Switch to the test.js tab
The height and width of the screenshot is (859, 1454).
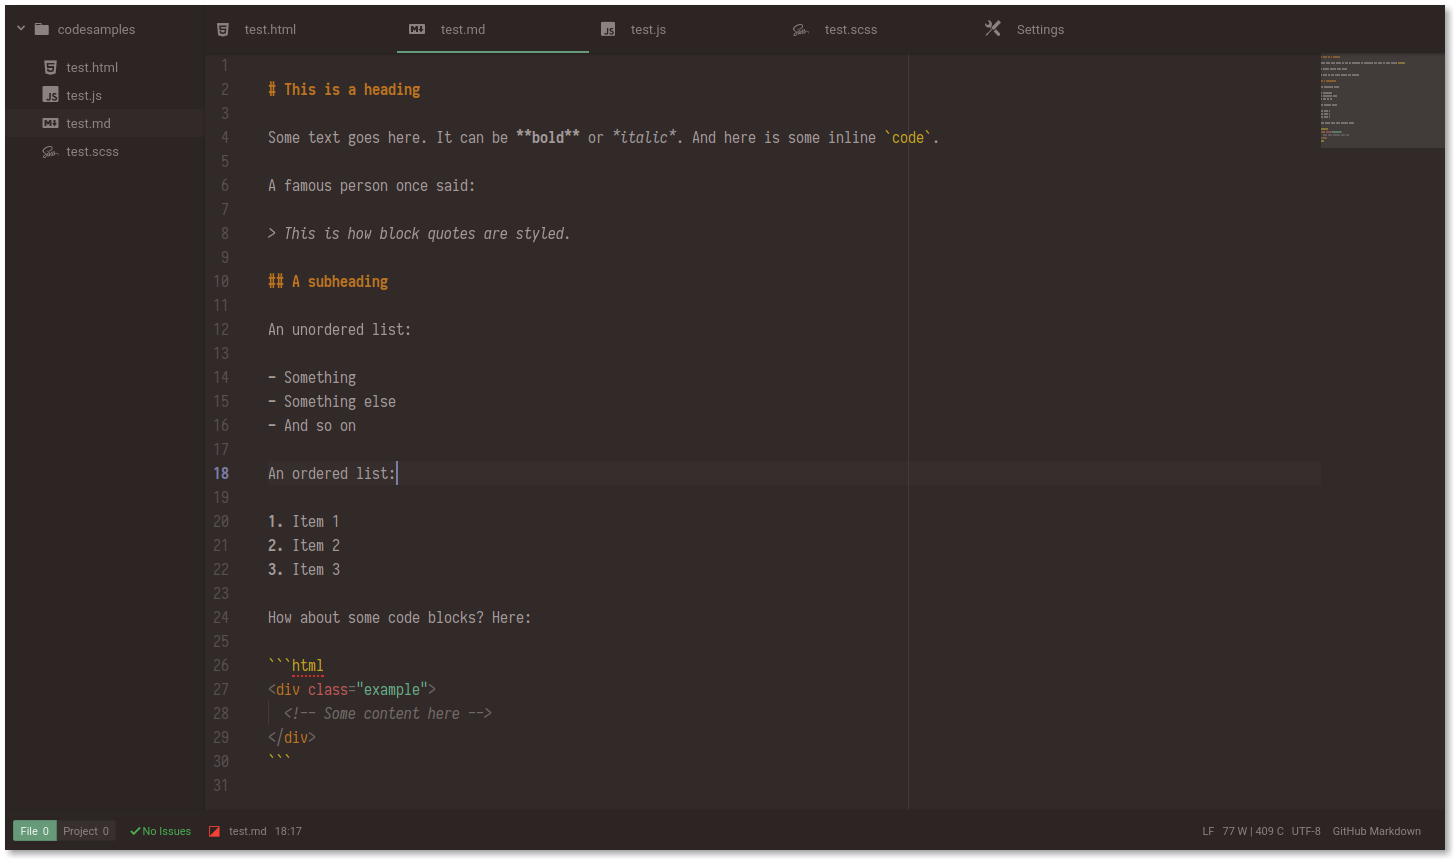pos(685,29)
